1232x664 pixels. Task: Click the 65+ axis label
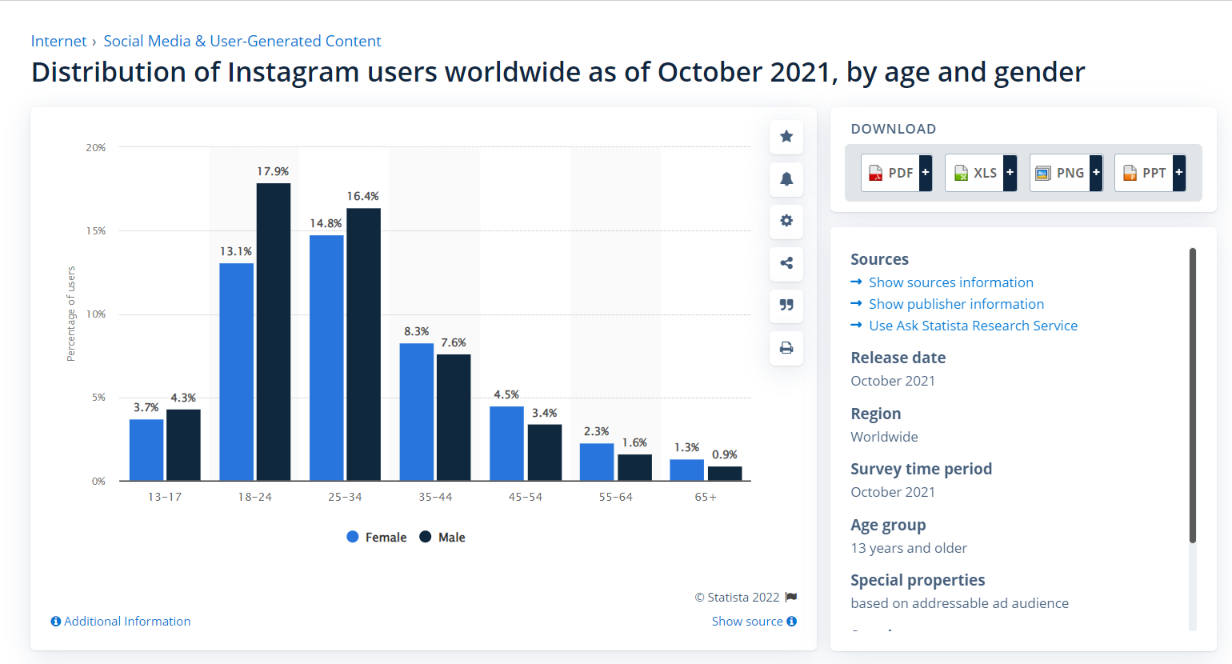(706, 497)
